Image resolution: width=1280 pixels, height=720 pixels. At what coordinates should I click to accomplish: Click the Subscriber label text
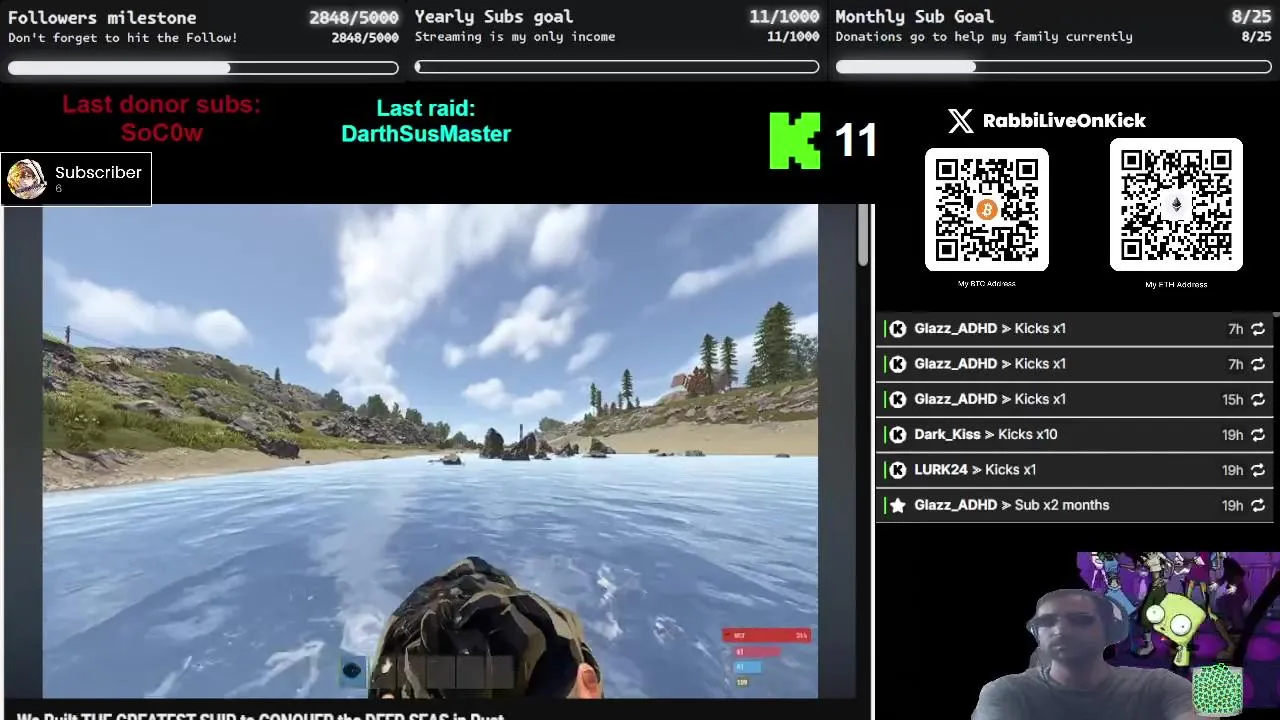click(98, 173)
